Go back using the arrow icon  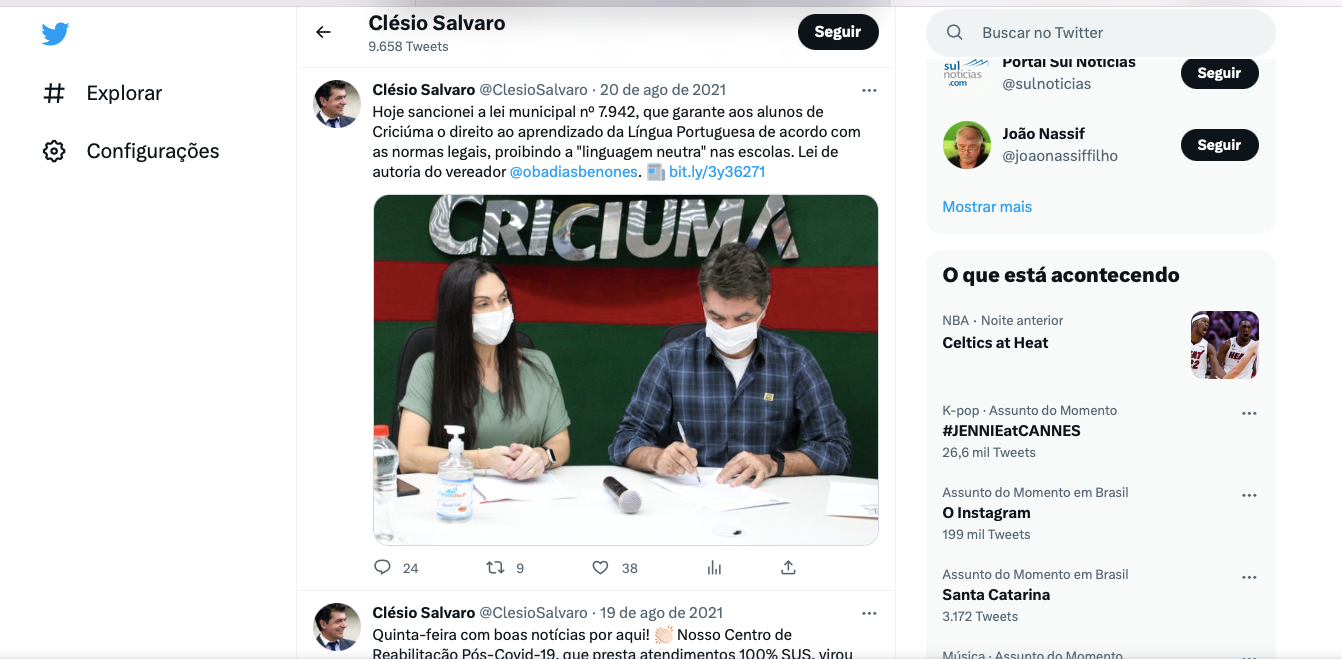(323, 32)
